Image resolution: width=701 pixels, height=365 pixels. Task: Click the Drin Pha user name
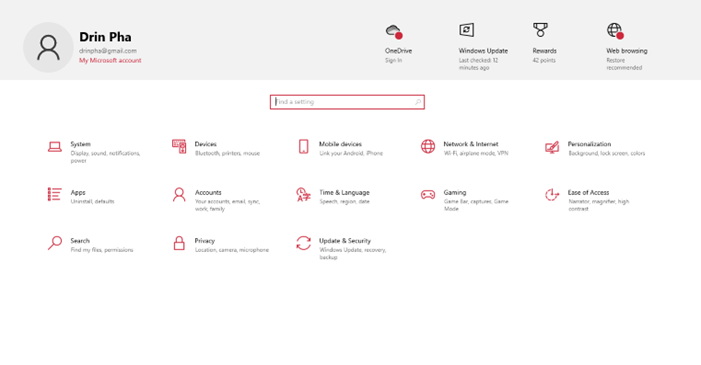pyautogui.click(x=106, y=37)
